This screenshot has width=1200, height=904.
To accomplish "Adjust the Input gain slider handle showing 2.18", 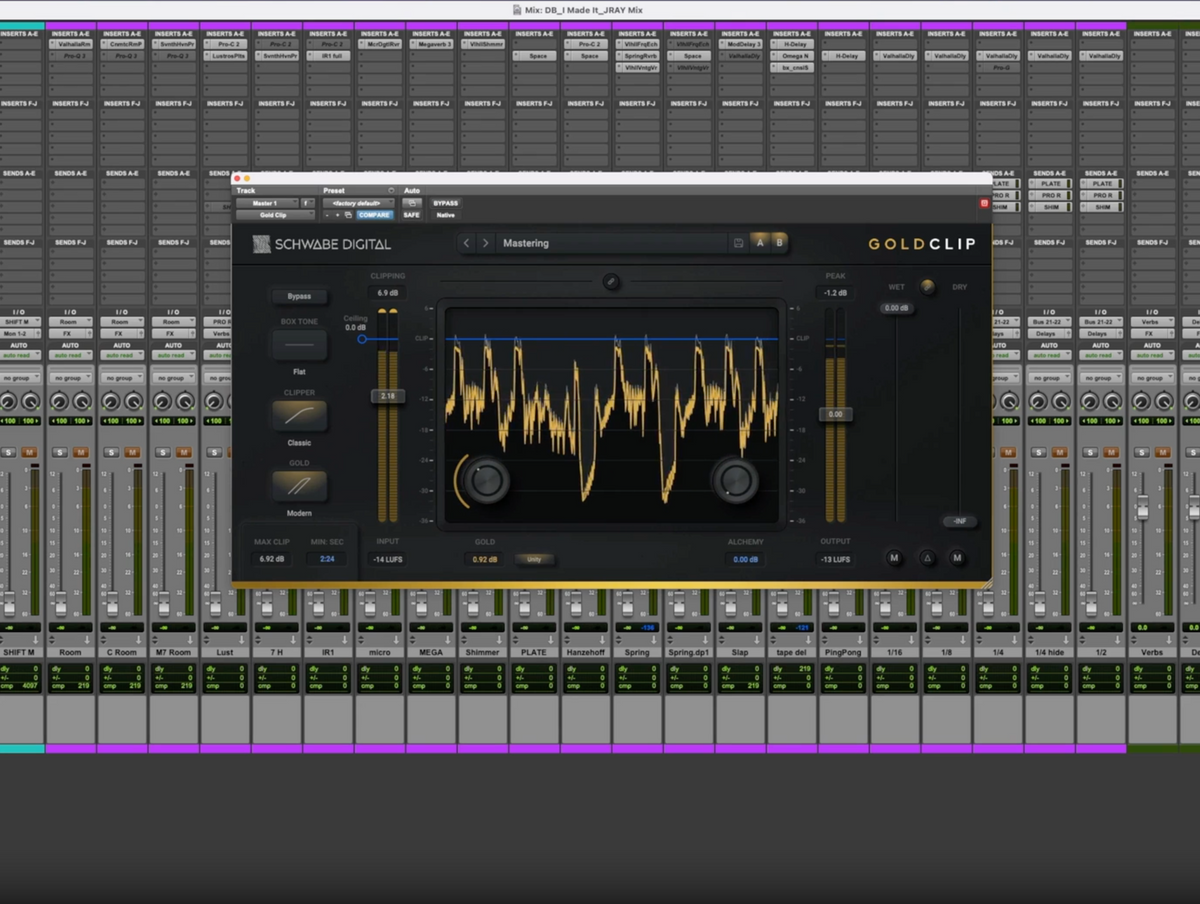I will (387, 397).
